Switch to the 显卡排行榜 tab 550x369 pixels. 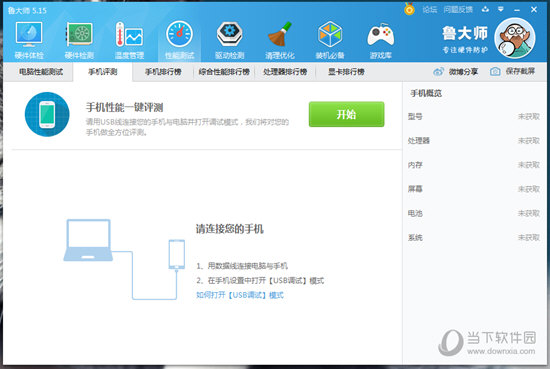tap(346, 72)
